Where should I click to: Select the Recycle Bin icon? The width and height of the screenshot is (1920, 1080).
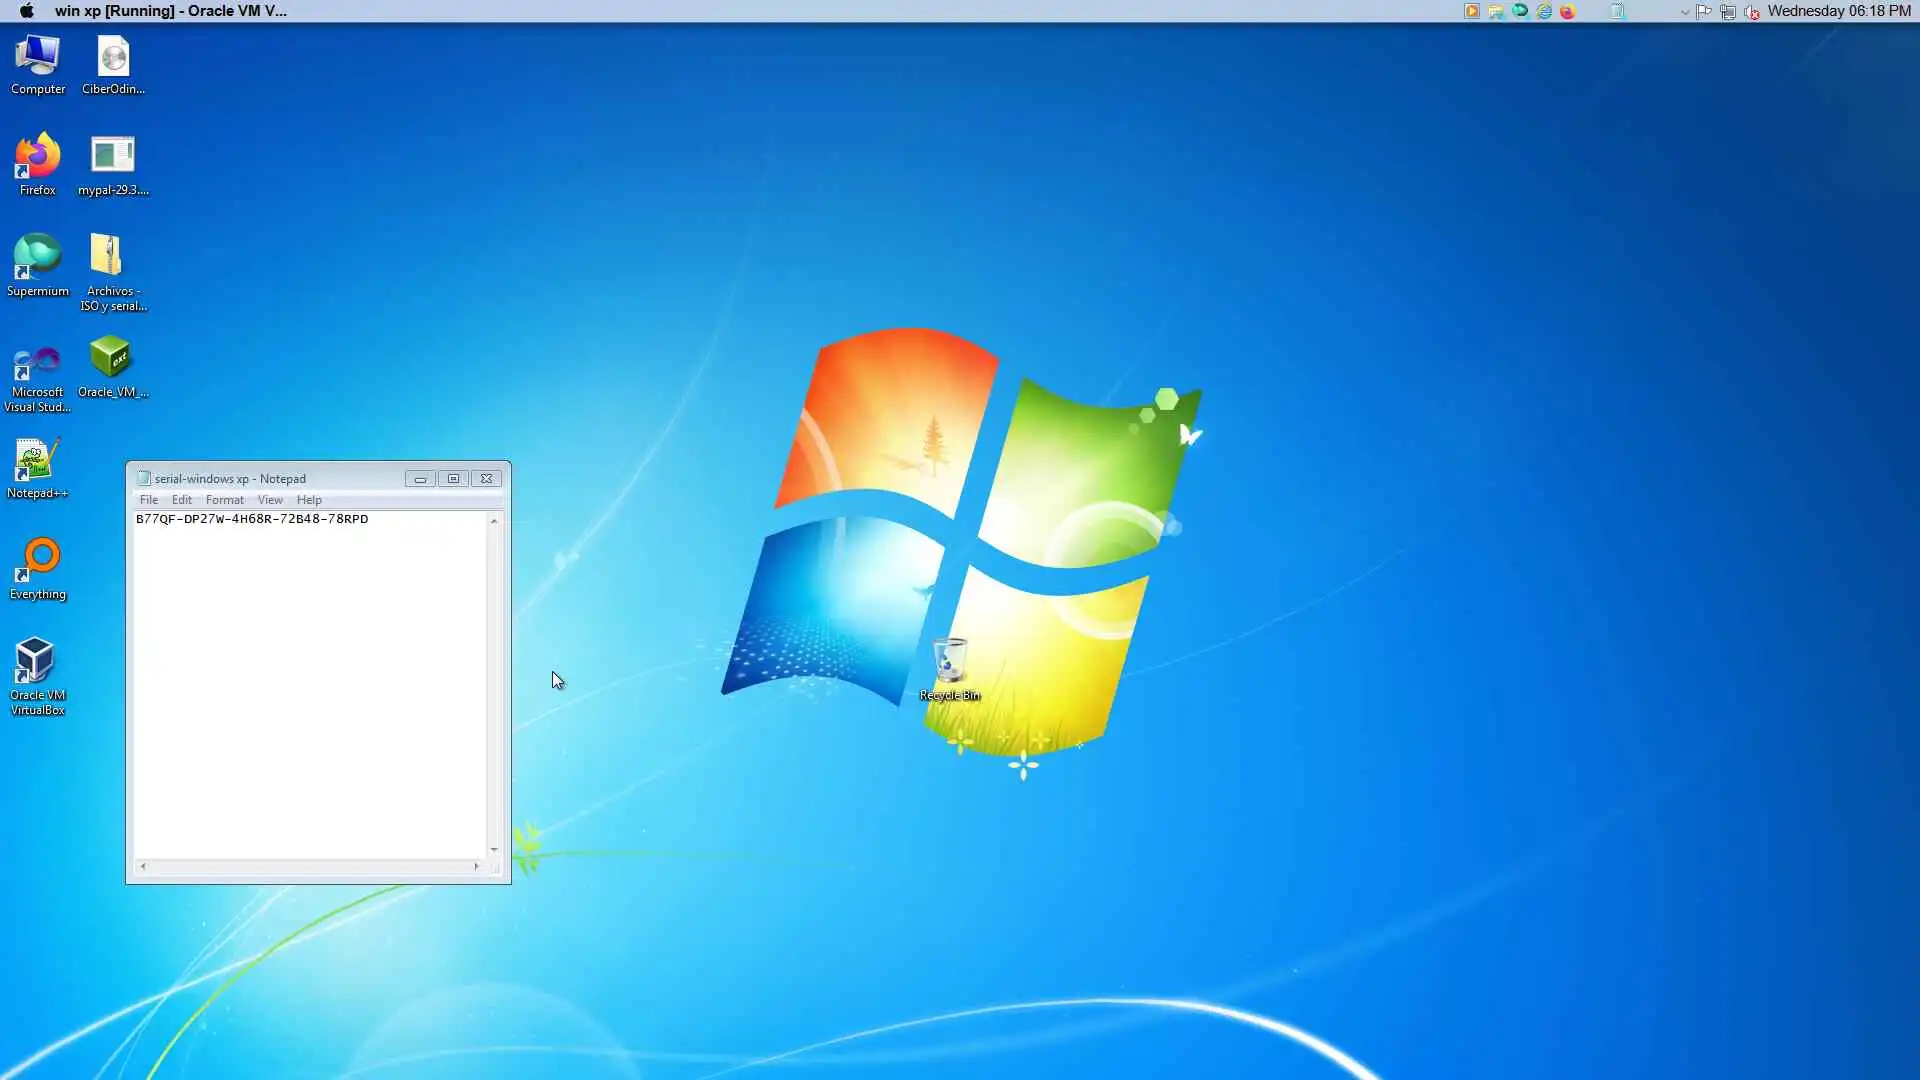click(x=949, y=664)
